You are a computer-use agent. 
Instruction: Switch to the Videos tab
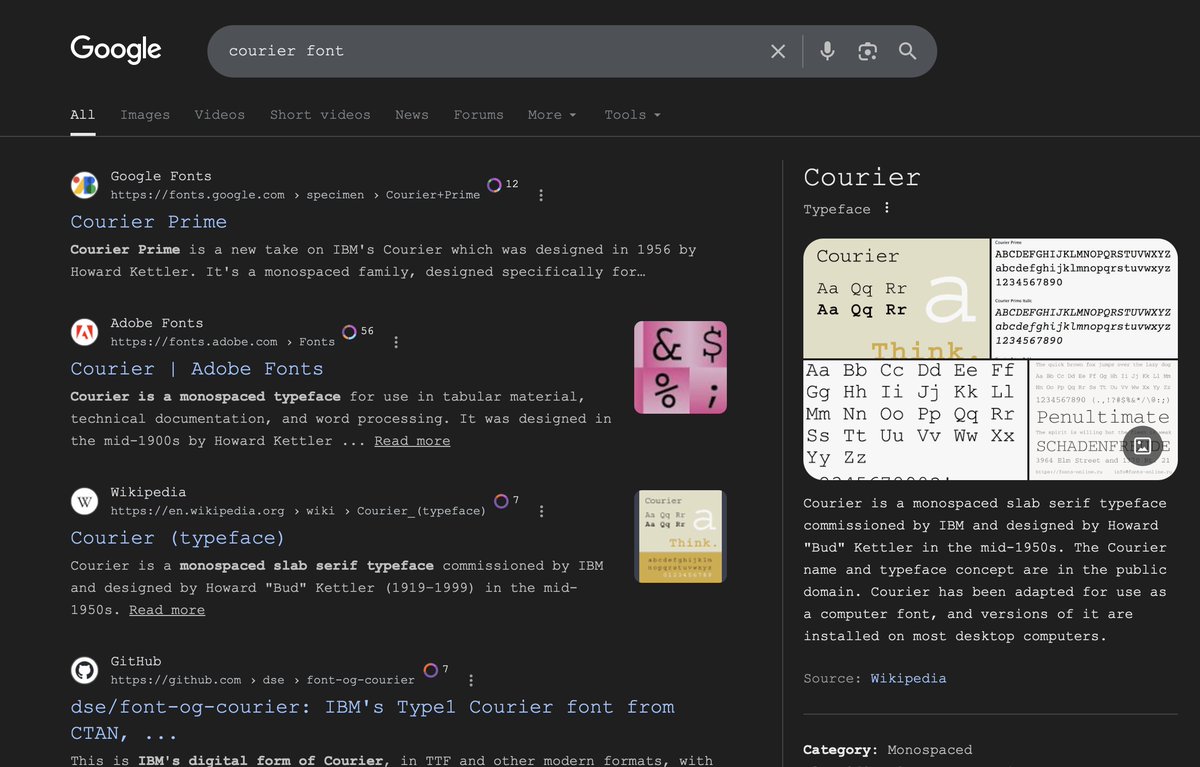pos(220,115)
